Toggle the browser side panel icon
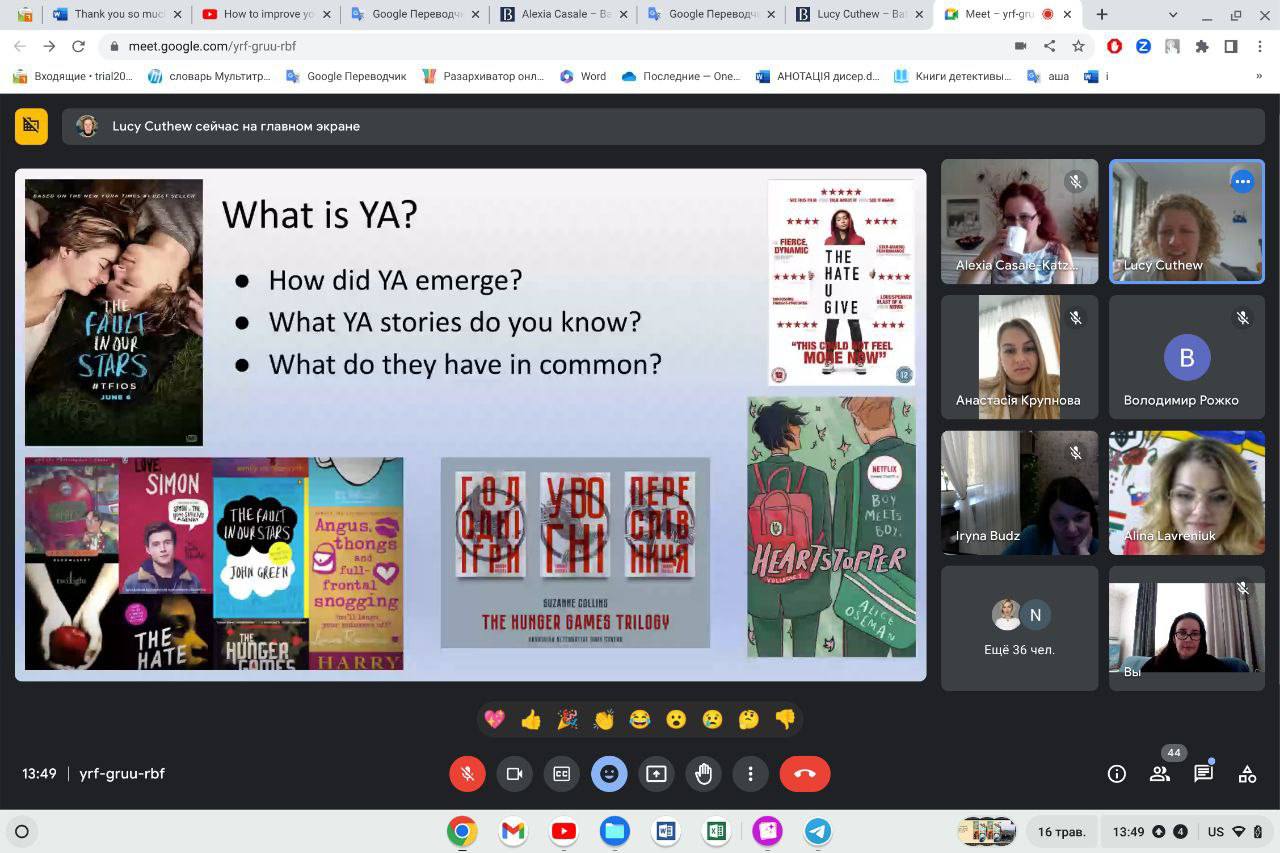1280x853 pixels. click(x=1231, y=46)
